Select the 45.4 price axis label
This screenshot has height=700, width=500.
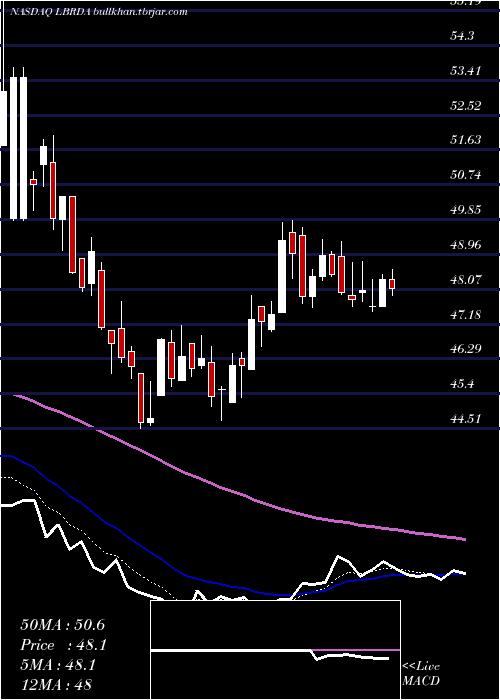(462, 384)
